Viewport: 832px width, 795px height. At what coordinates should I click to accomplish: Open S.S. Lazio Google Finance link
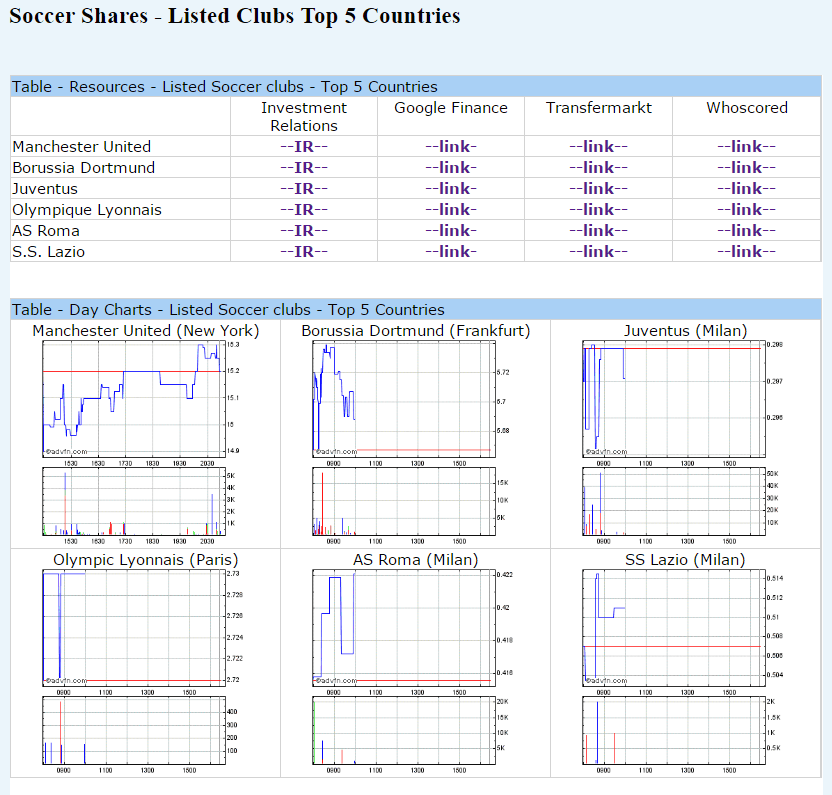451,252
